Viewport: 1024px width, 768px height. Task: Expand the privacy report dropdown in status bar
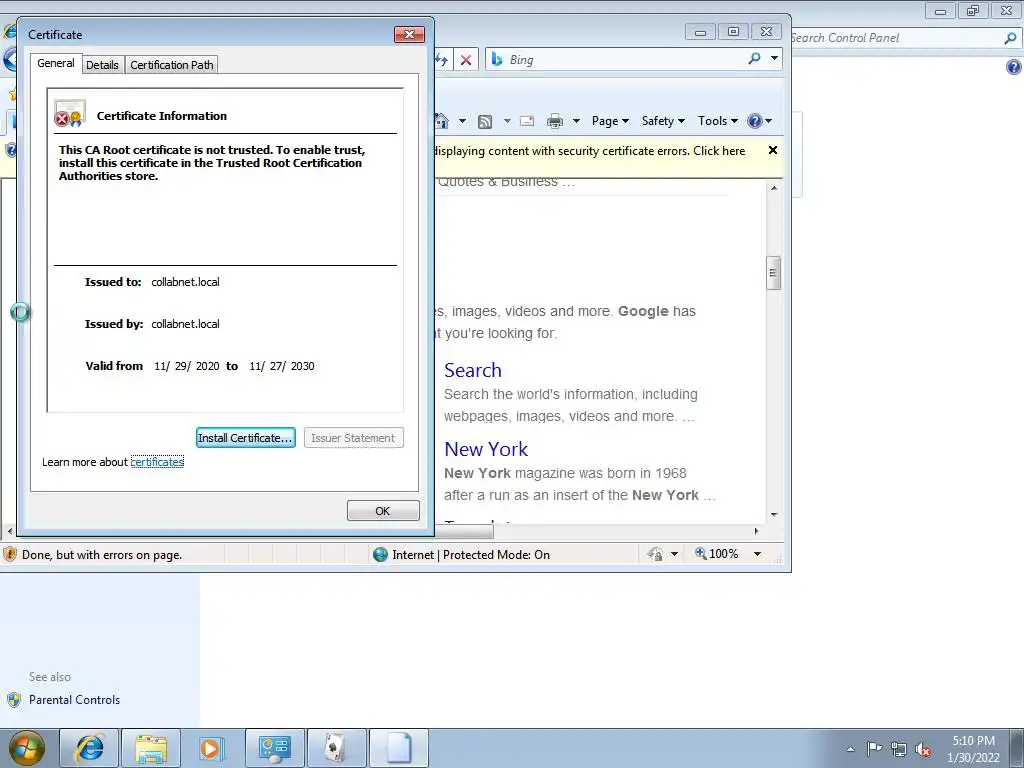(675, 554)
